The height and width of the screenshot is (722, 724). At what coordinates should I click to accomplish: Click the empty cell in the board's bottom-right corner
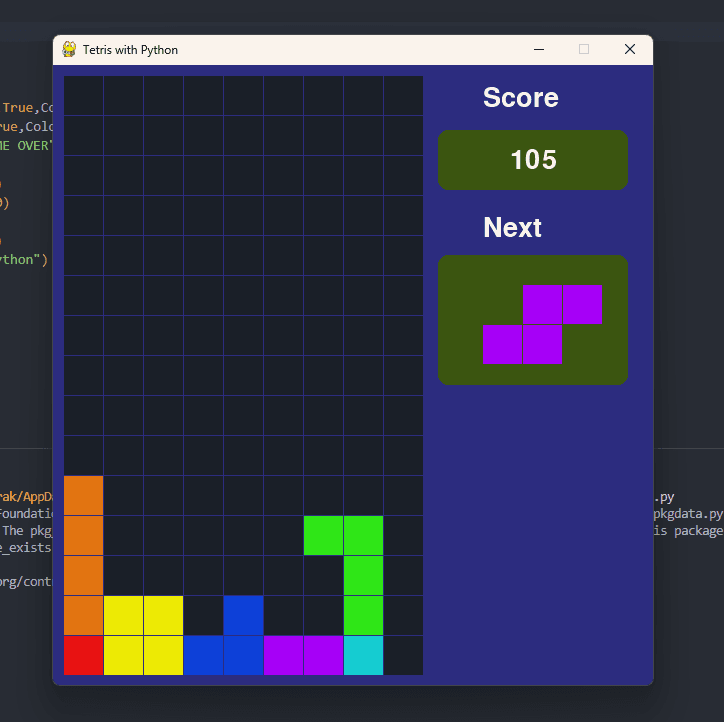[403, 656]
